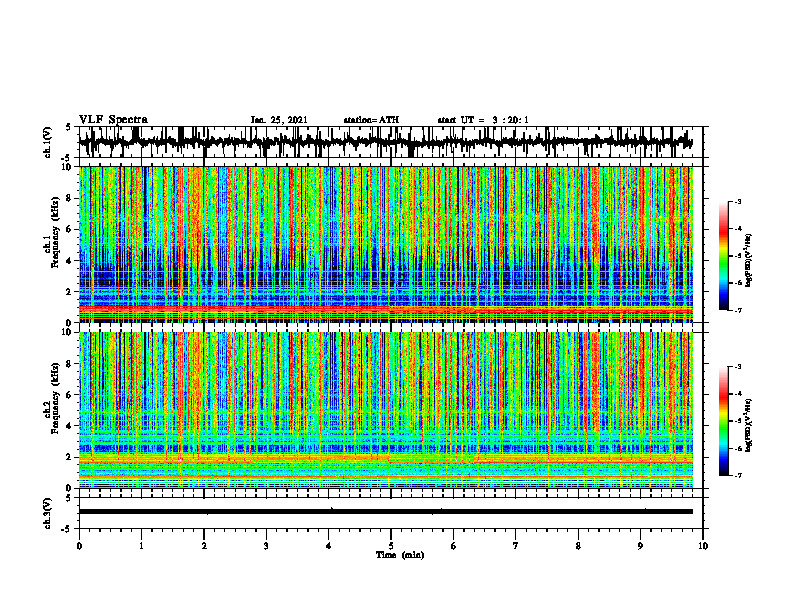792x612 pixels.
Task: Click the 'station=ATH' label
Action: click(371, 120)
